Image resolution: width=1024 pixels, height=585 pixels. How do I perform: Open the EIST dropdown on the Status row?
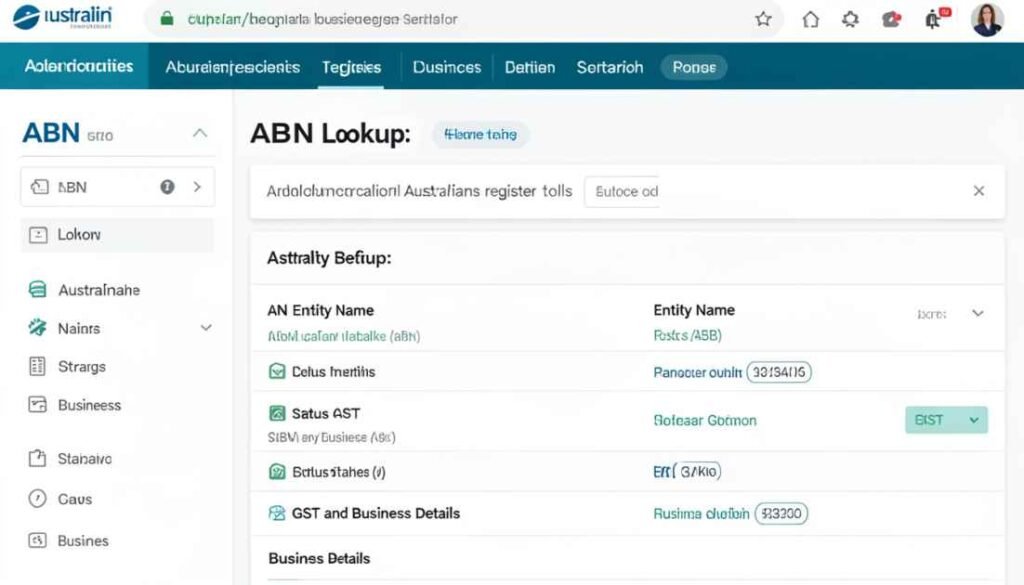tap(945, 420)
